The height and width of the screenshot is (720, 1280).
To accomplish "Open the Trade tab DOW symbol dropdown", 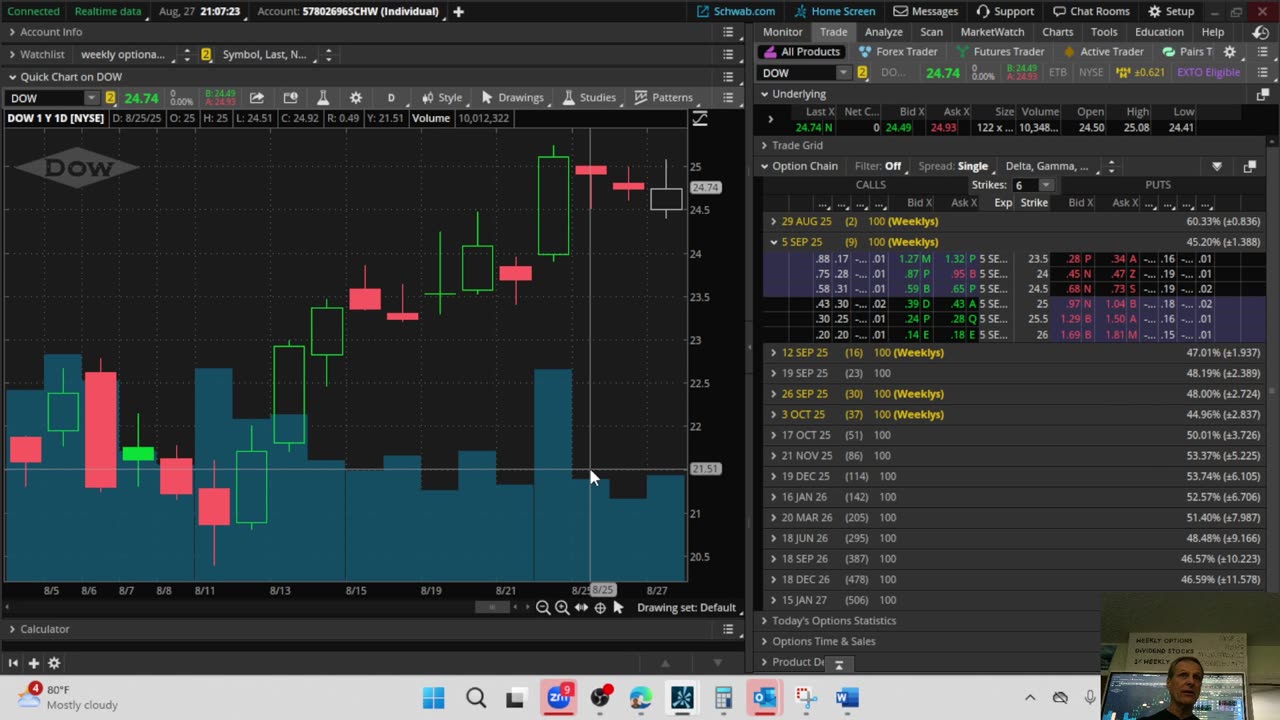I will (843, 73).
